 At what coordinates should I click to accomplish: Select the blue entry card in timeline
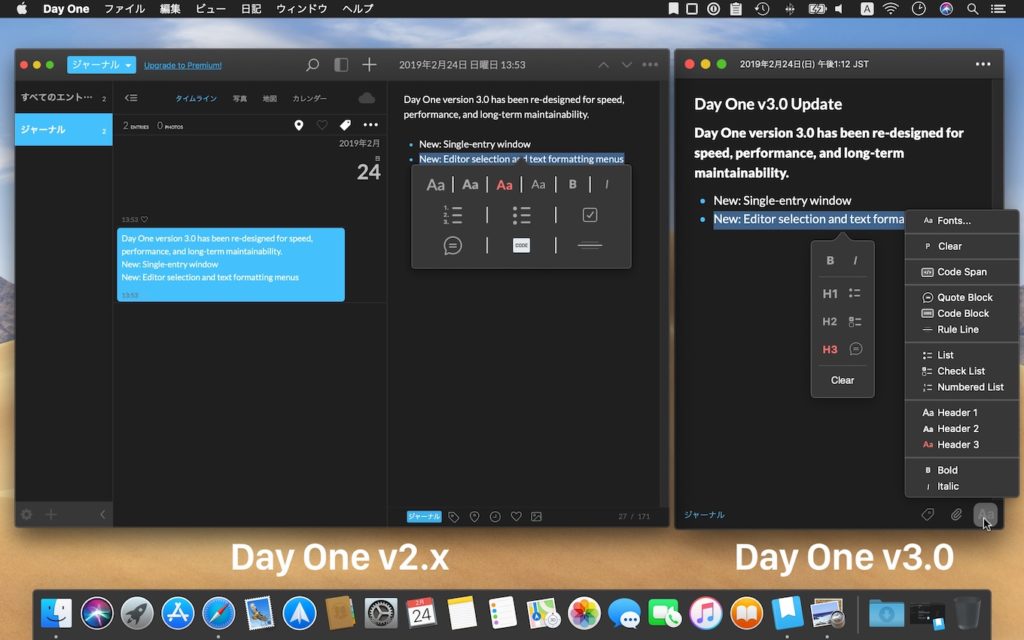(231, 264)
